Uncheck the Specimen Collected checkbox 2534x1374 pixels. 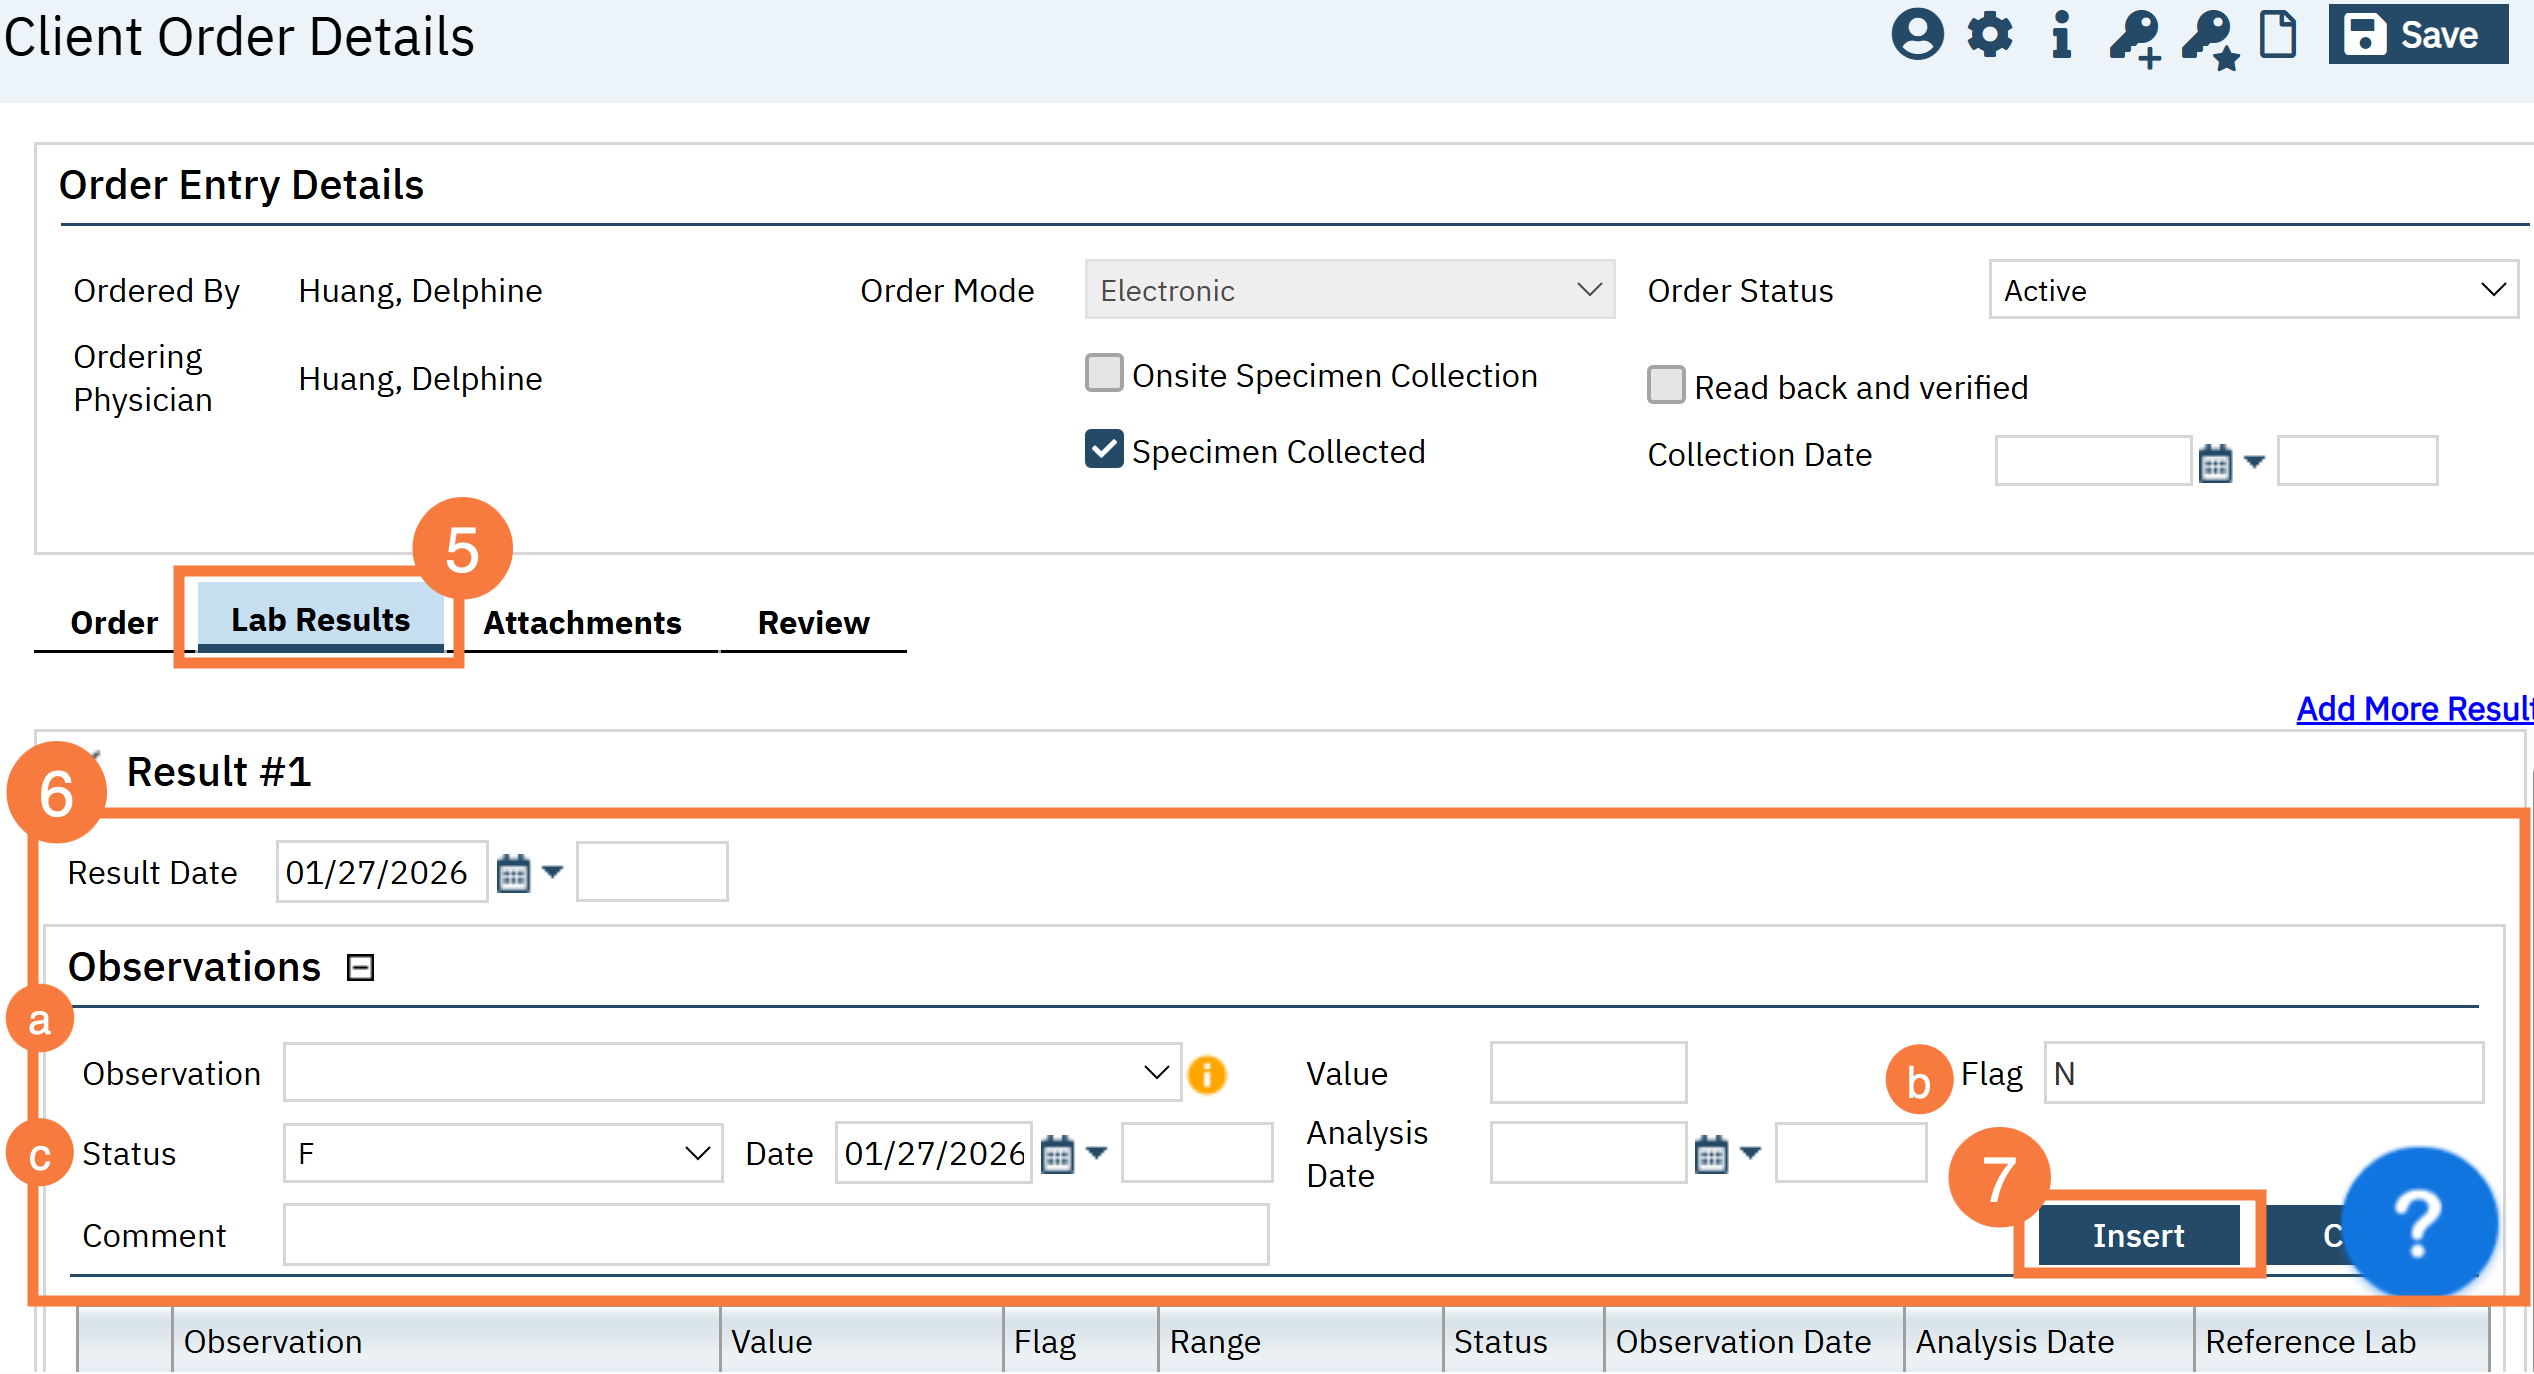[x=1104, y=450]
